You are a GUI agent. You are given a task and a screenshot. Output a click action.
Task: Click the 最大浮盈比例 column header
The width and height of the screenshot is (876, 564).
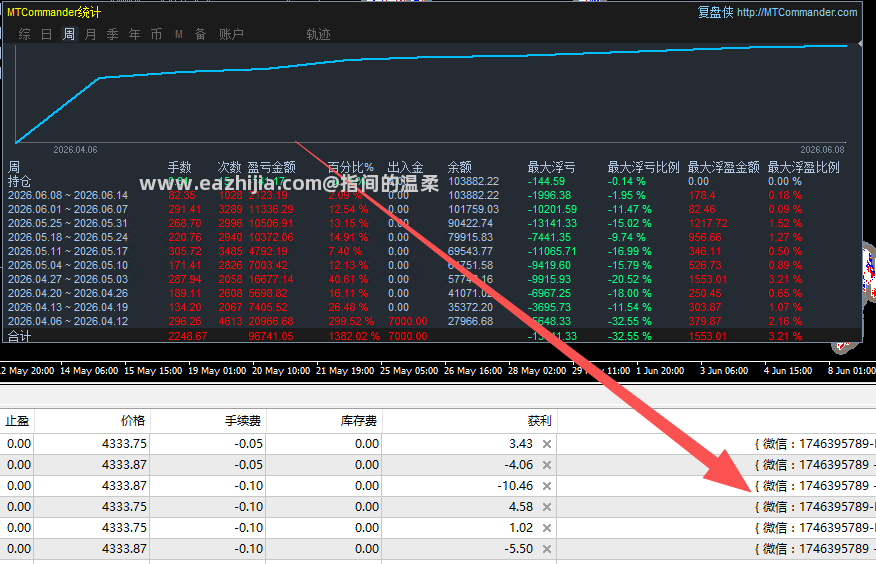pos(803,167)
